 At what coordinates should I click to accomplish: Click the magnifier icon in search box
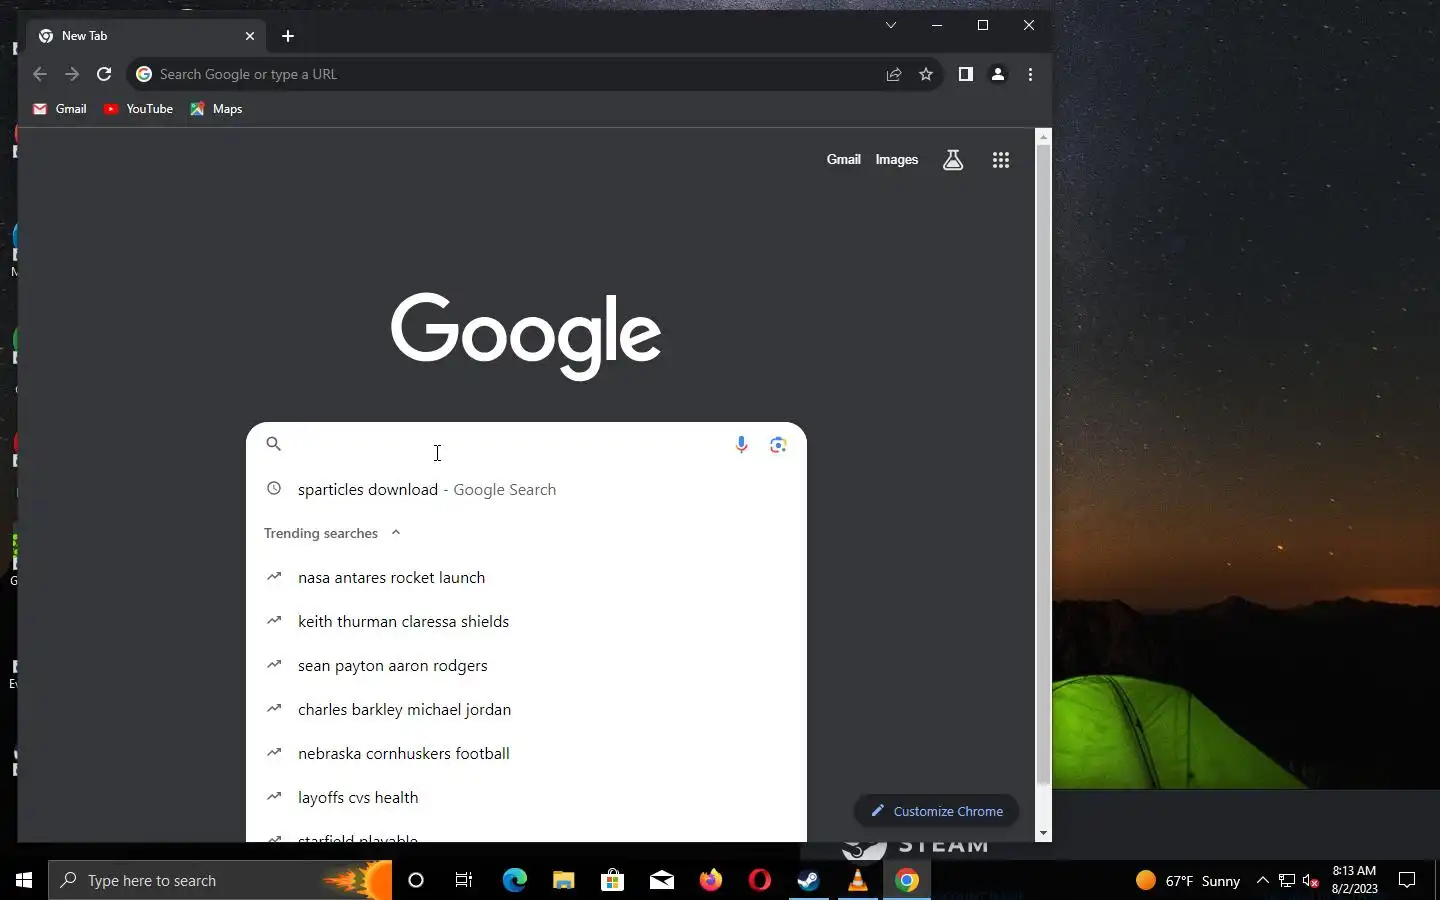coord(273,444)
